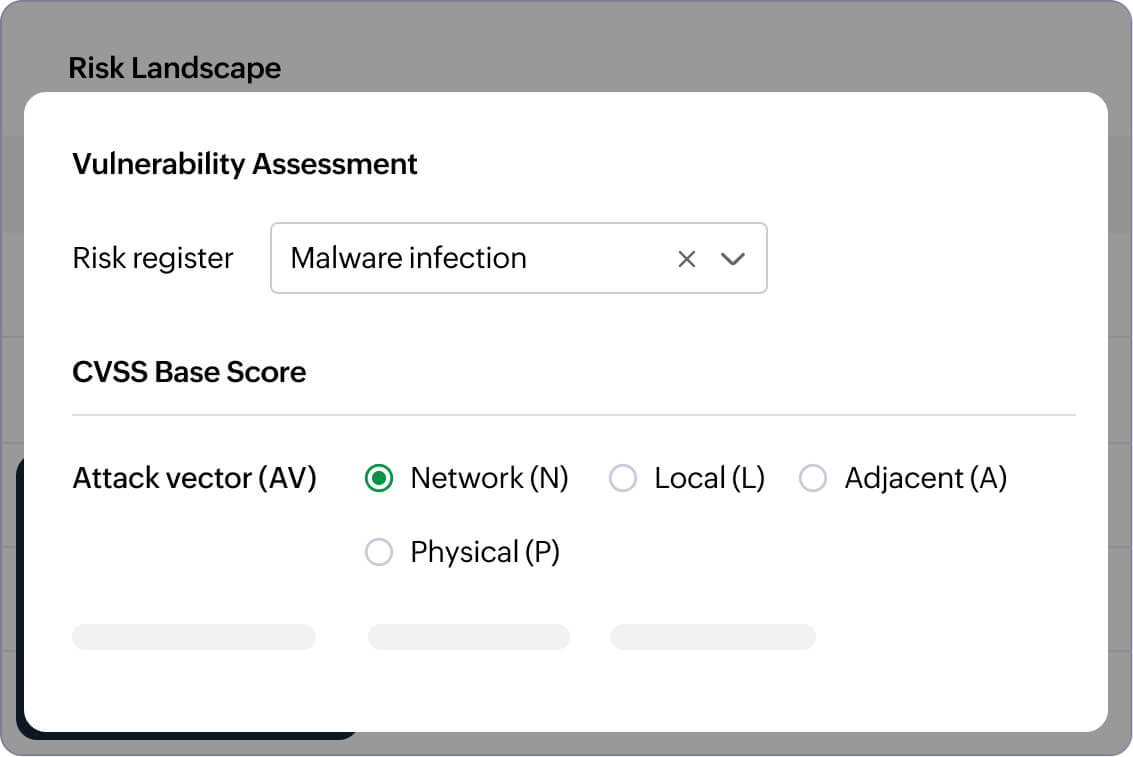The width and height of the screenshot is (1133, 757).
Task: Click the Vulnerability Assessment dialog heading
Action: pyautogui.click(x=245, y=164)
